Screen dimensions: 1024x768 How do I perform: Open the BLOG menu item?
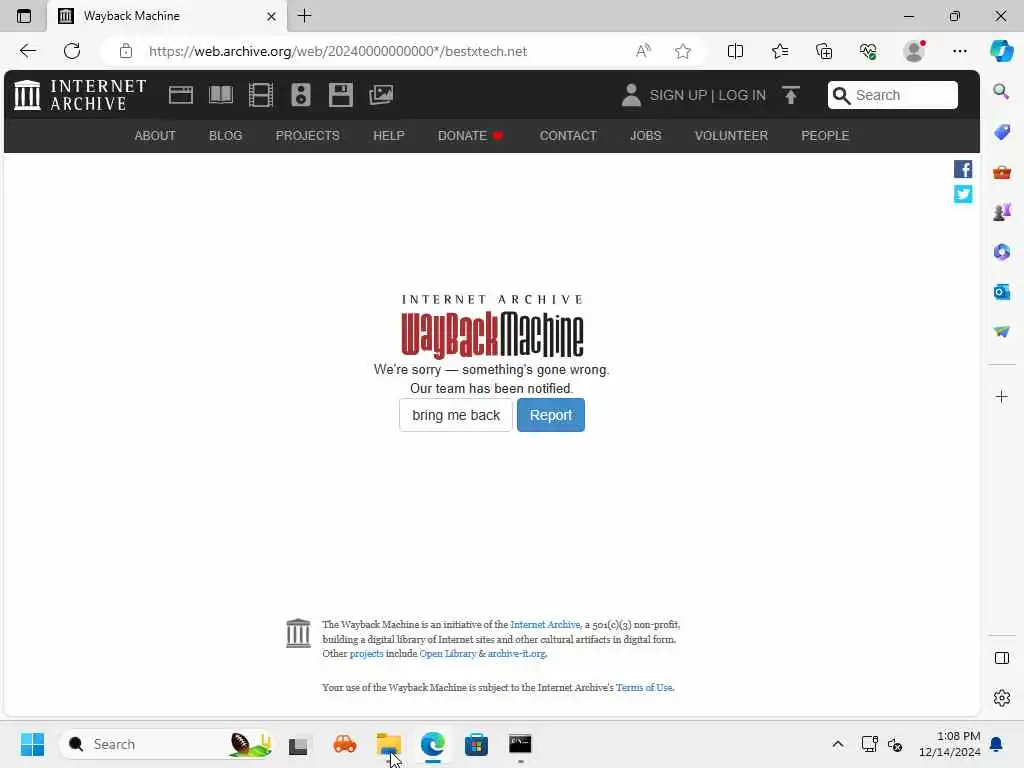pyautogui.click(x=225, y=135)
